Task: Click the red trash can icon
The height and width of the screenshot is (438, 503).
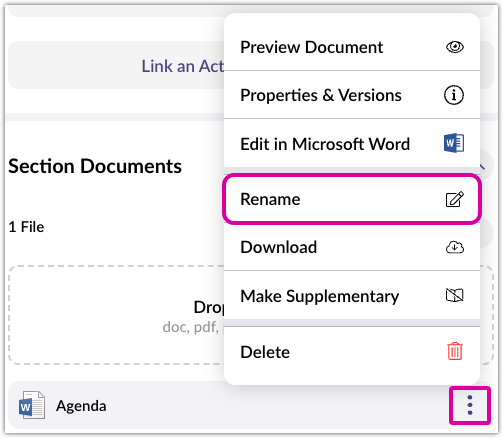Action: tap(455, 351)
